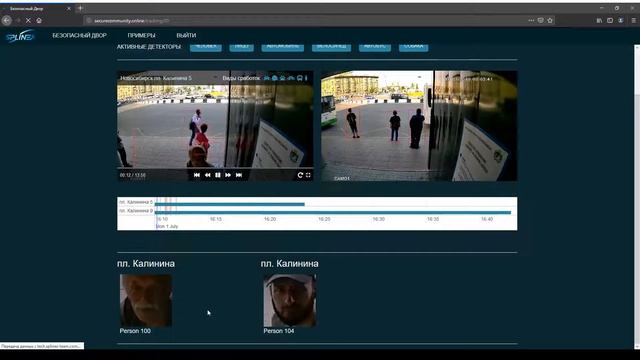Open the Firefox account icon
Image resolution: width=640 pixels, height=360 pixels.
tap(621, 20)
